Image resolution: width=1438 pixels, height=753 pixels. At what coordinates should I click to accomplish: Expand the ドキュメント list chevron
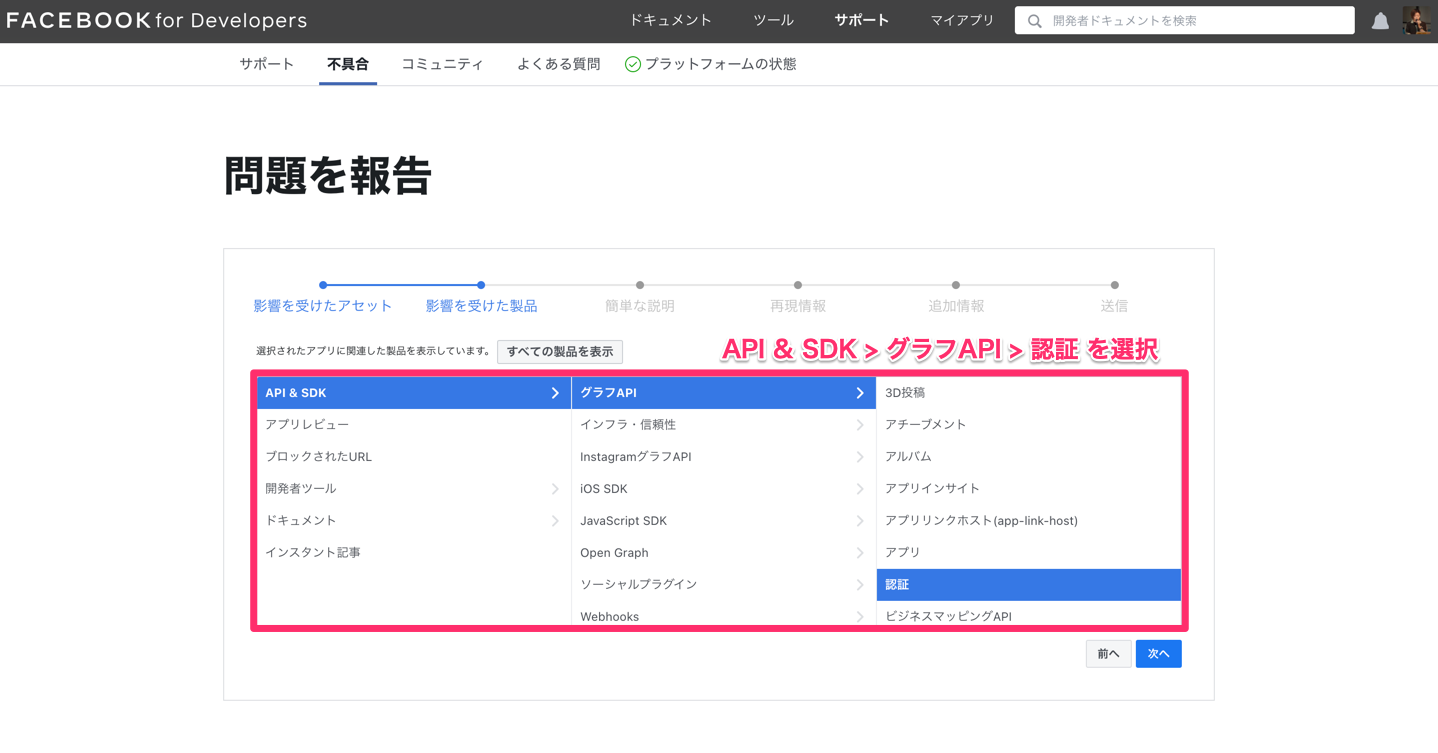pyautogui.click(x=555, y=521)
